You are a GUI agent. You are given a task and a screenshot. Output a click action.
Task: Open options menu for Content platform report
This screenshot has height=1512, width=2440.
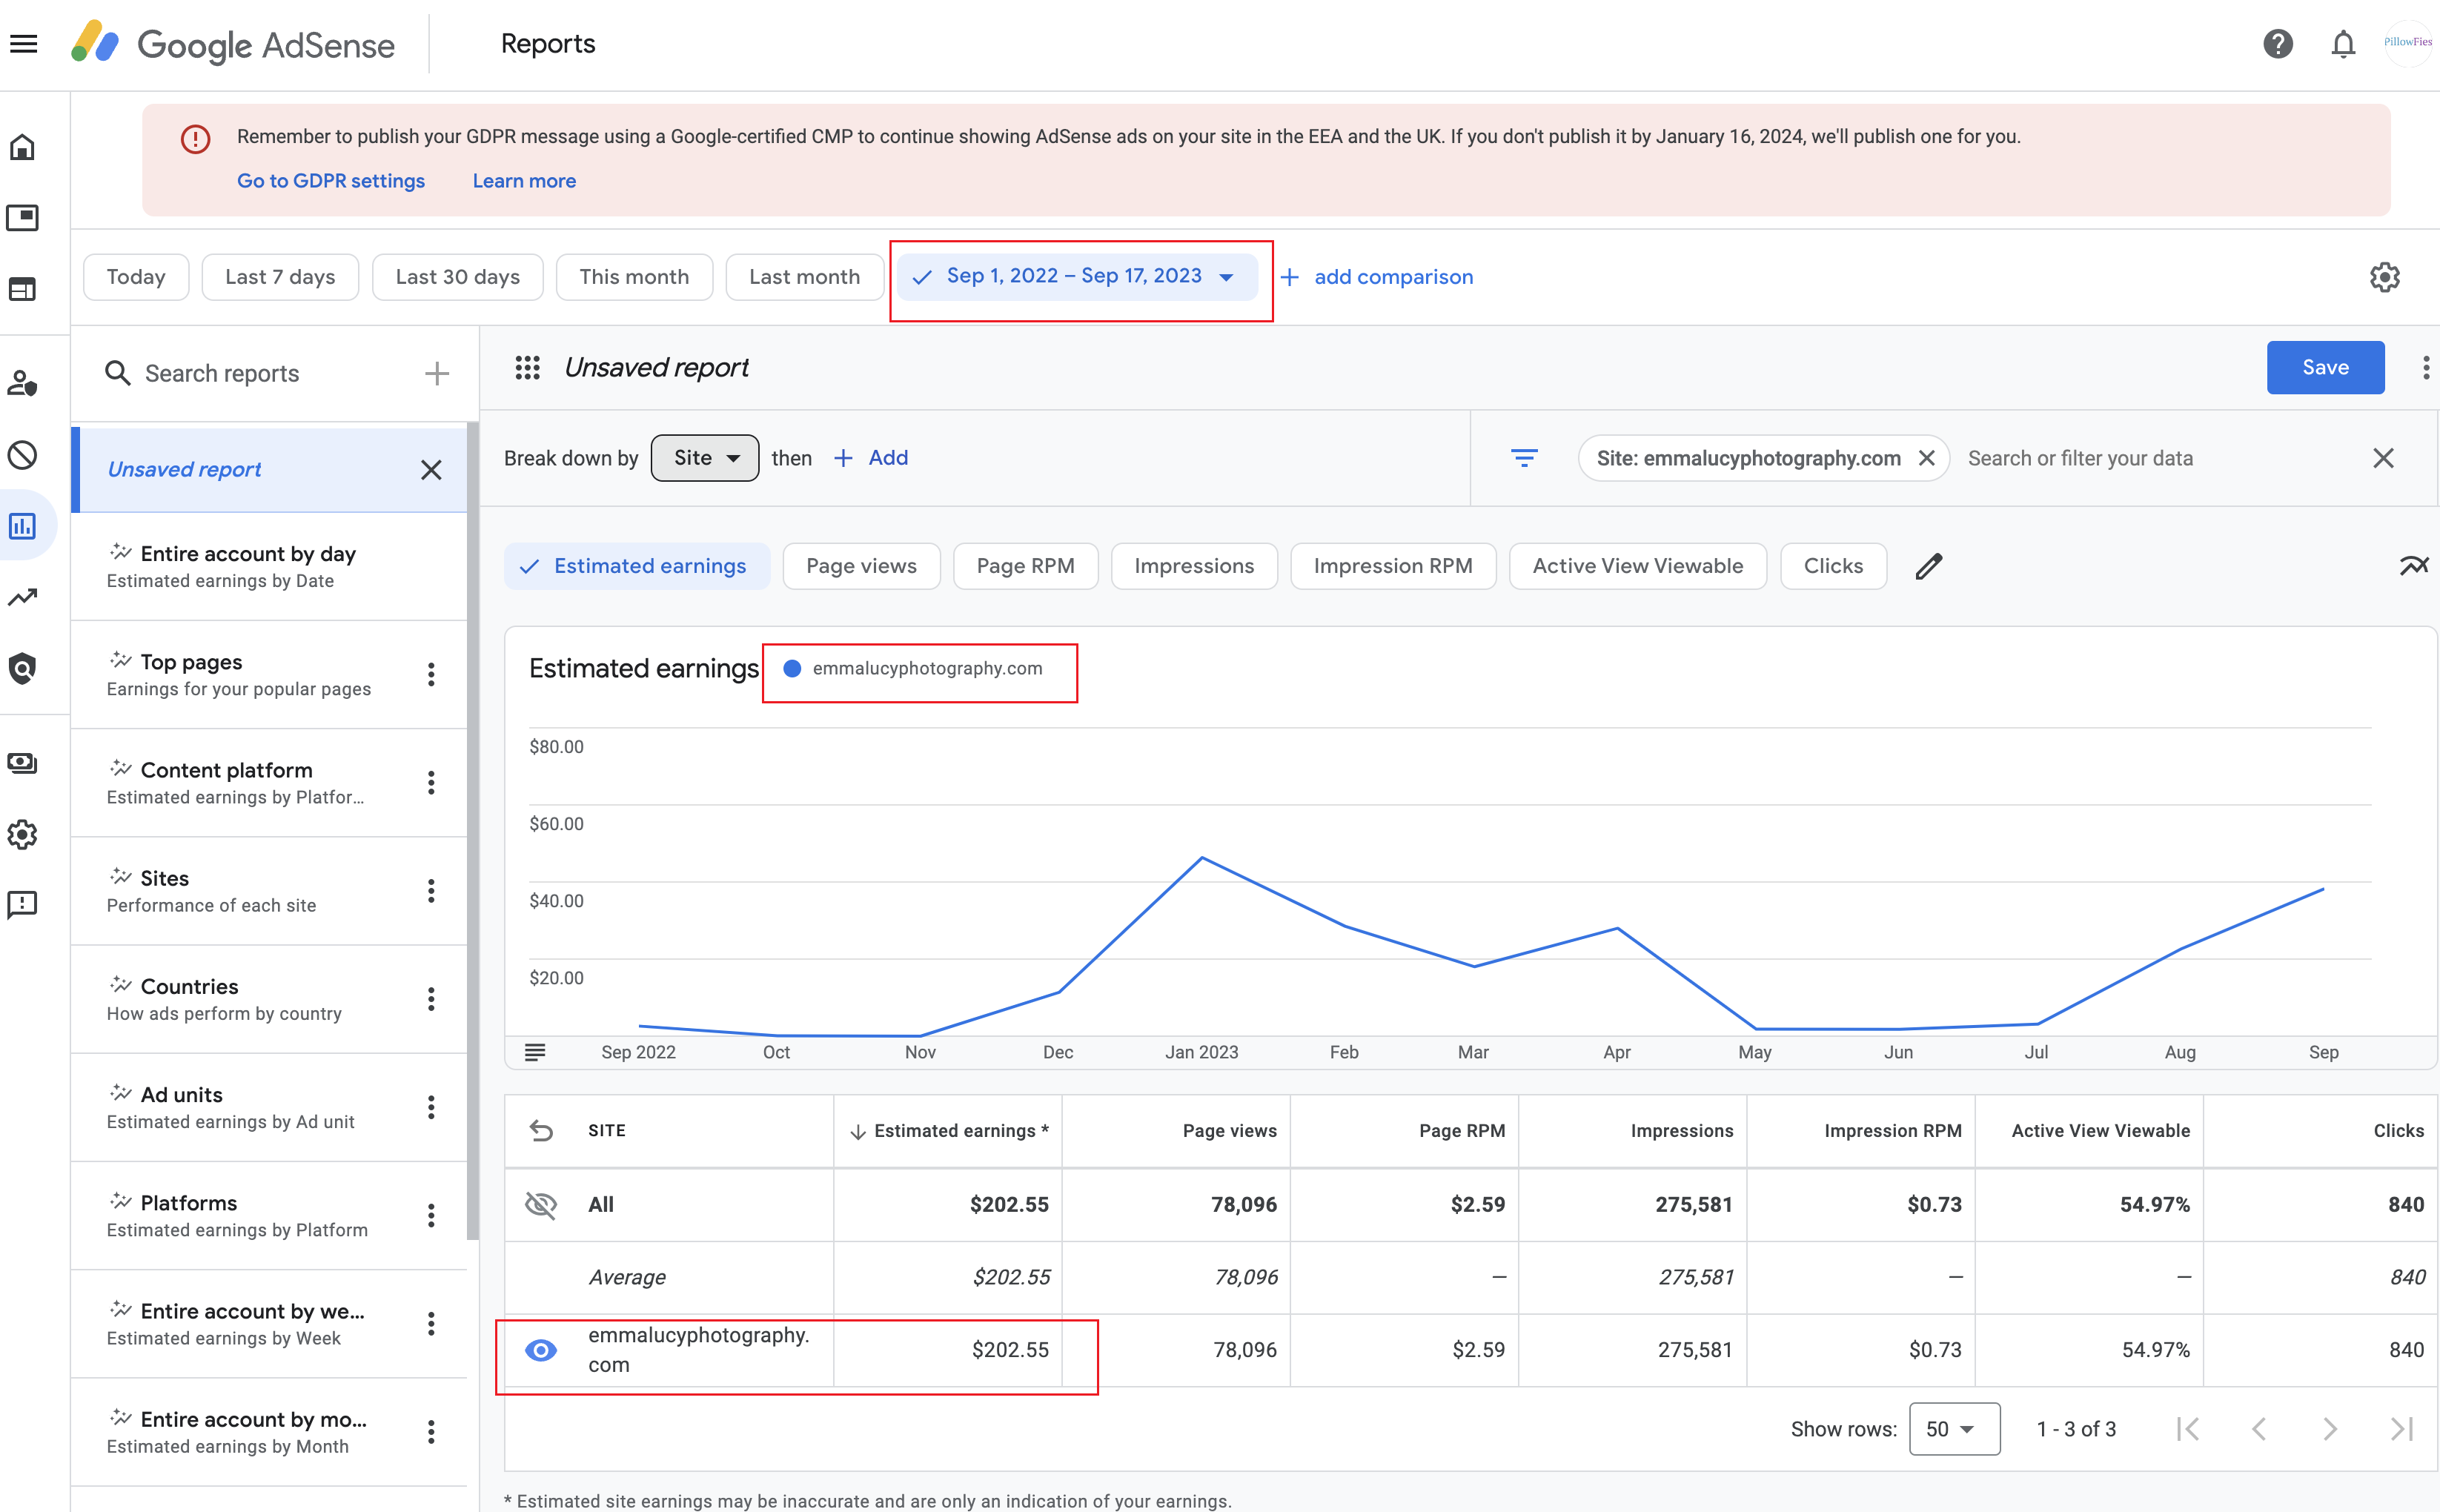pyautogui.click(x=431, y=782)
